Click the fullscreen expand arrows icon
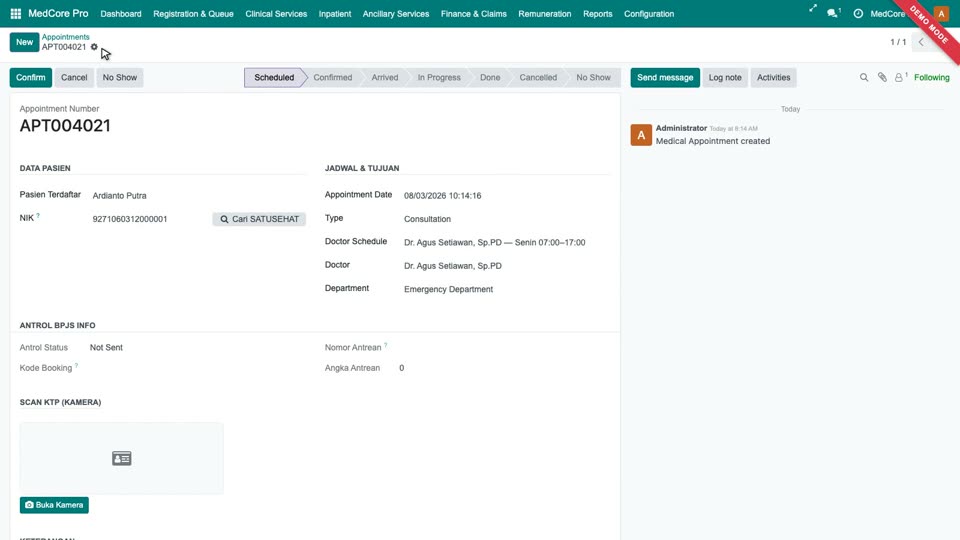 [812, 9]
